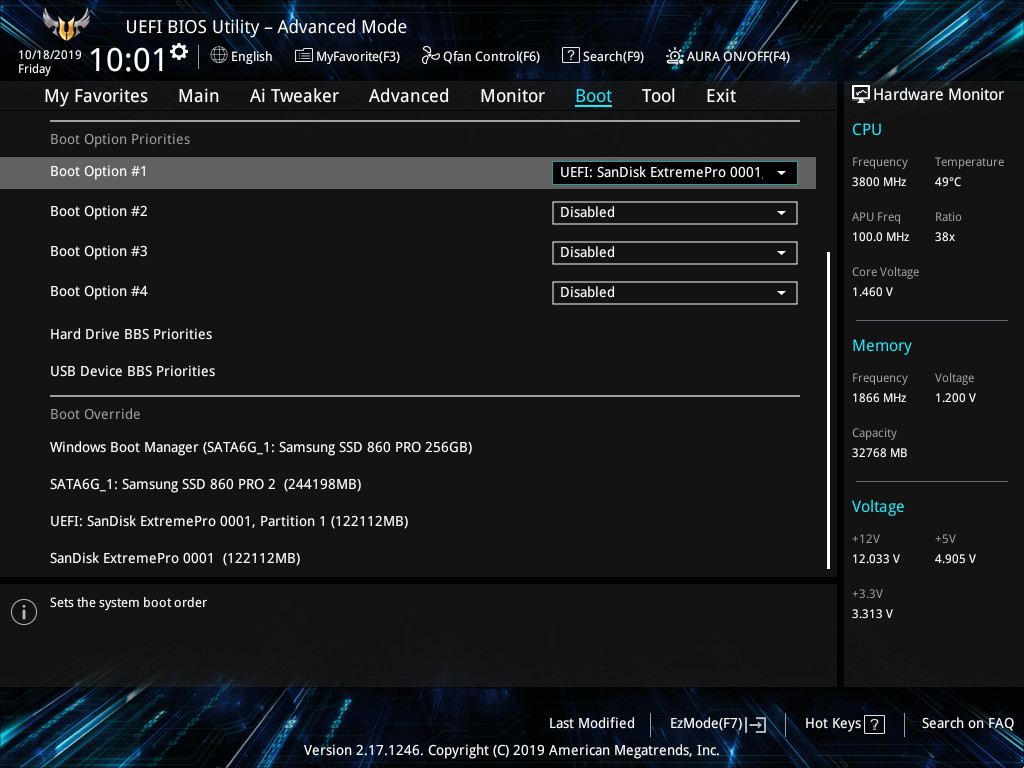
Task: Go to the Advanced tab
Action: (409, 96)
